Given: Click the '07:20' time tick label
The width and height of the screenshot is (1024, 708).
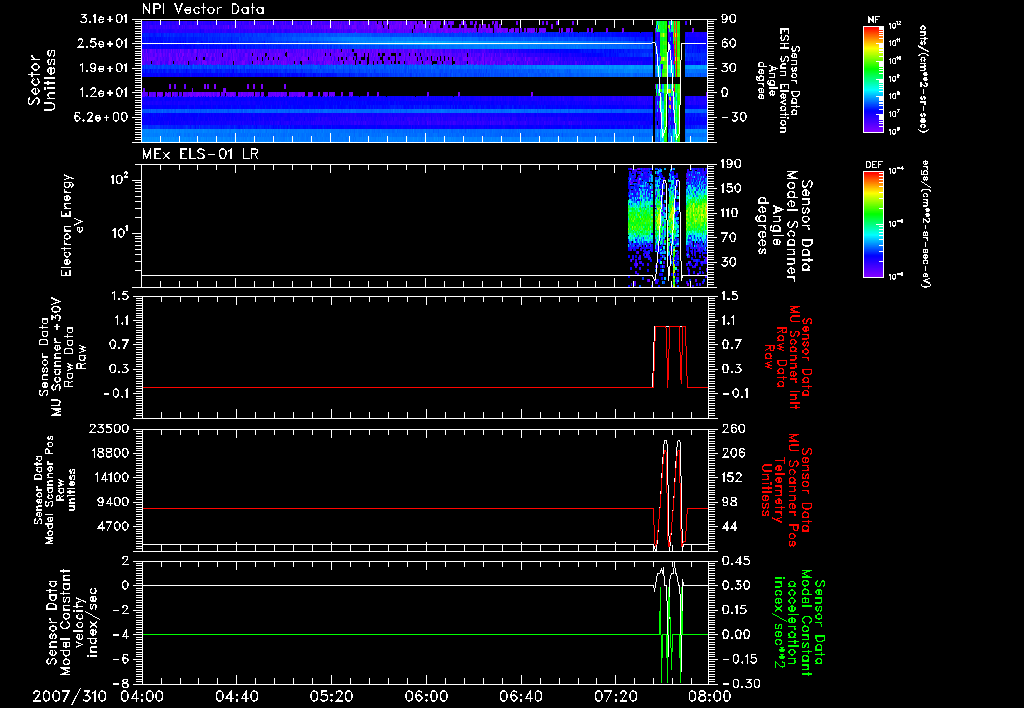Looking at the screenshot, I should (616, 696).
